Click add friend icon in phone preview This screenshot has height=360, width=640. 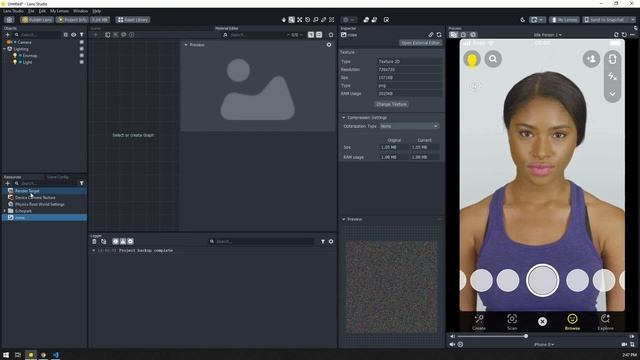(x=591, y=59)
